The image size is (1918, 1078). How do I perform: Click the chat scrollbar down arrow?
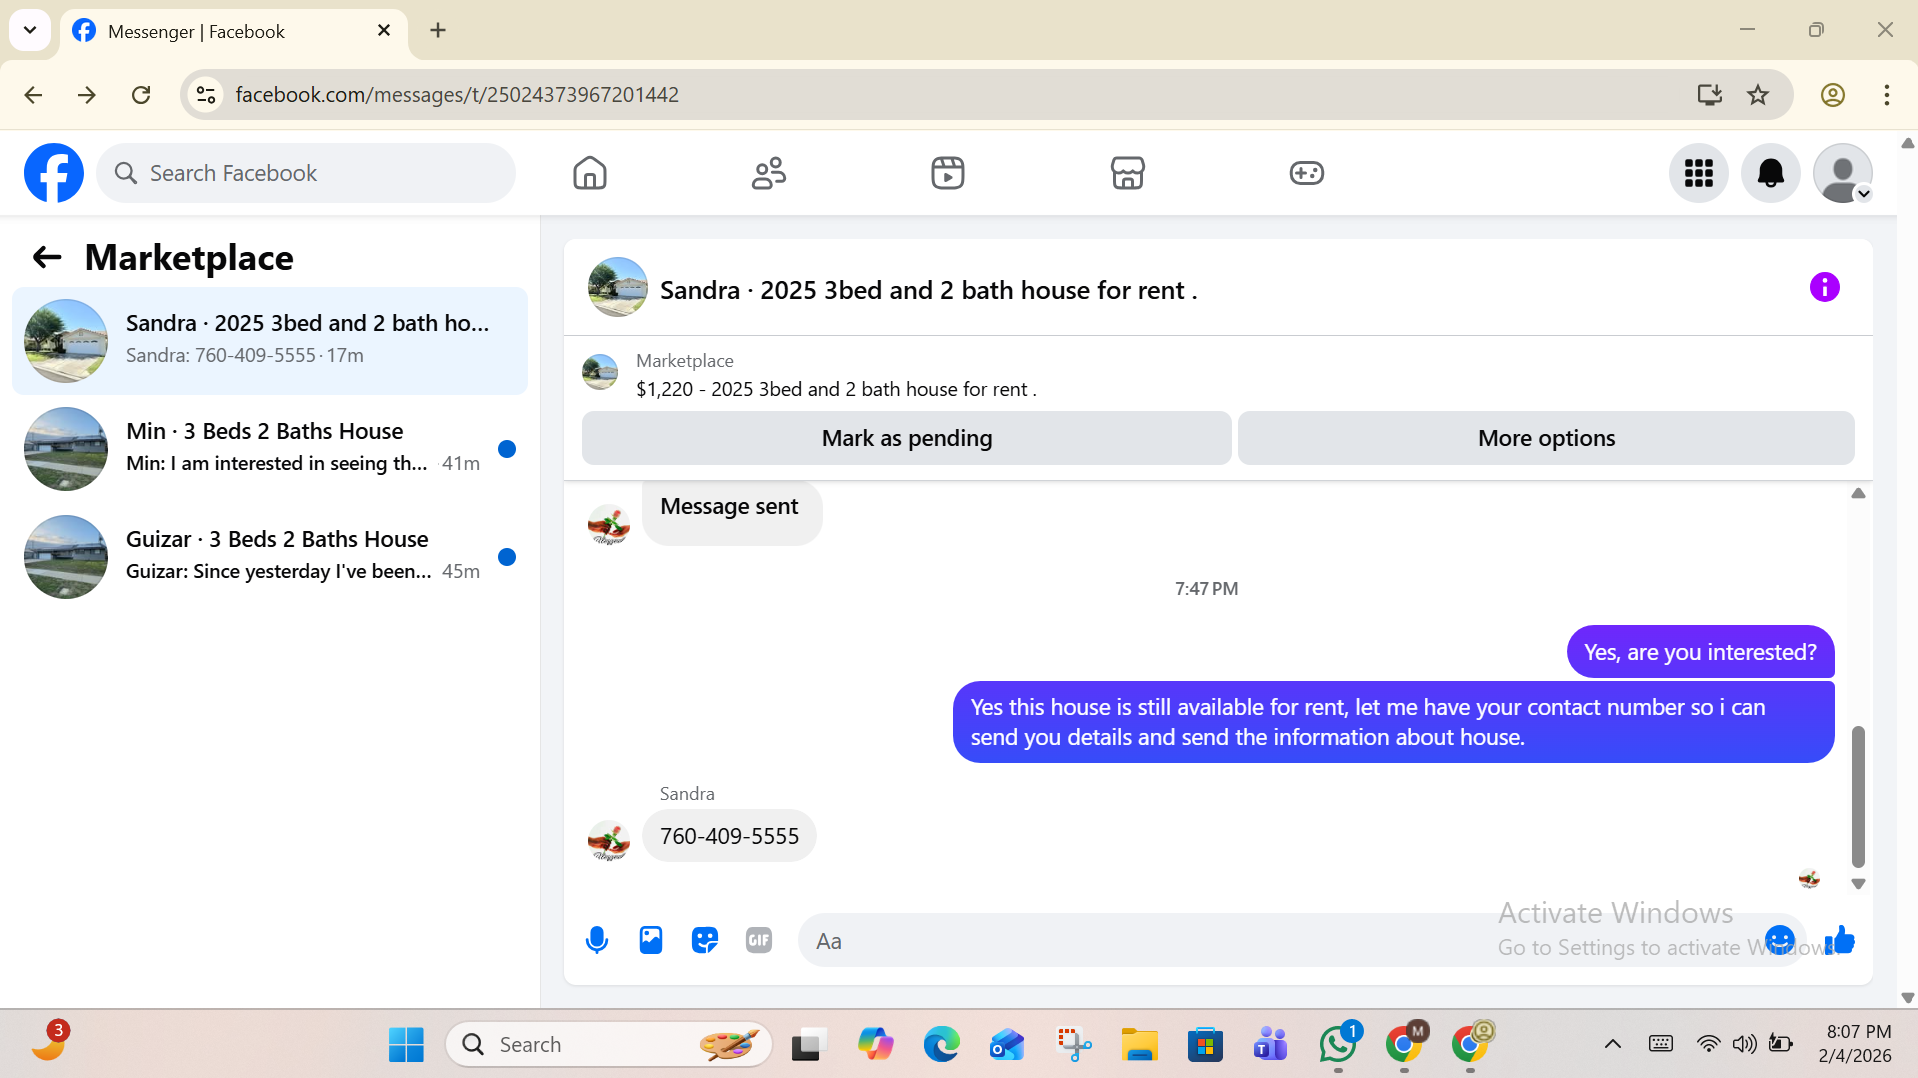pos(1858,884)
